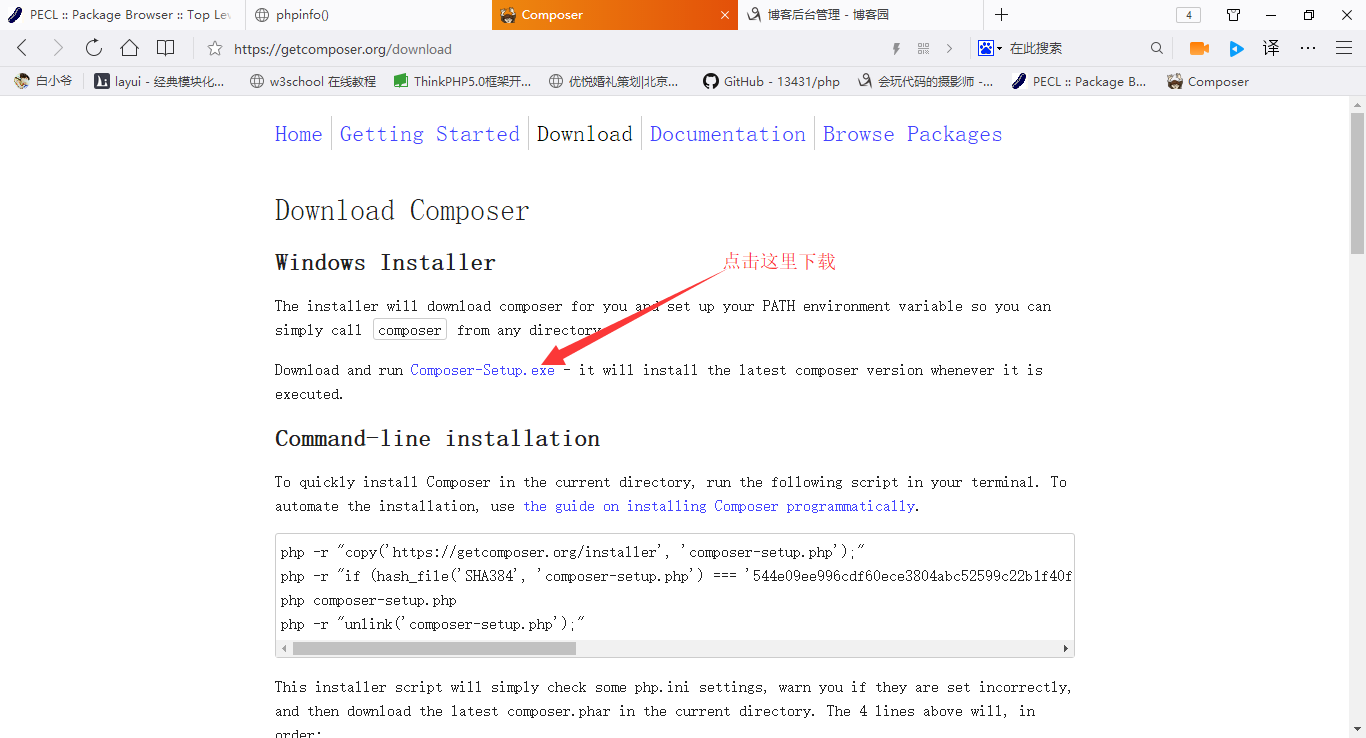
Task: Click the tab count box showing 4
Action: click(1188, 15)
